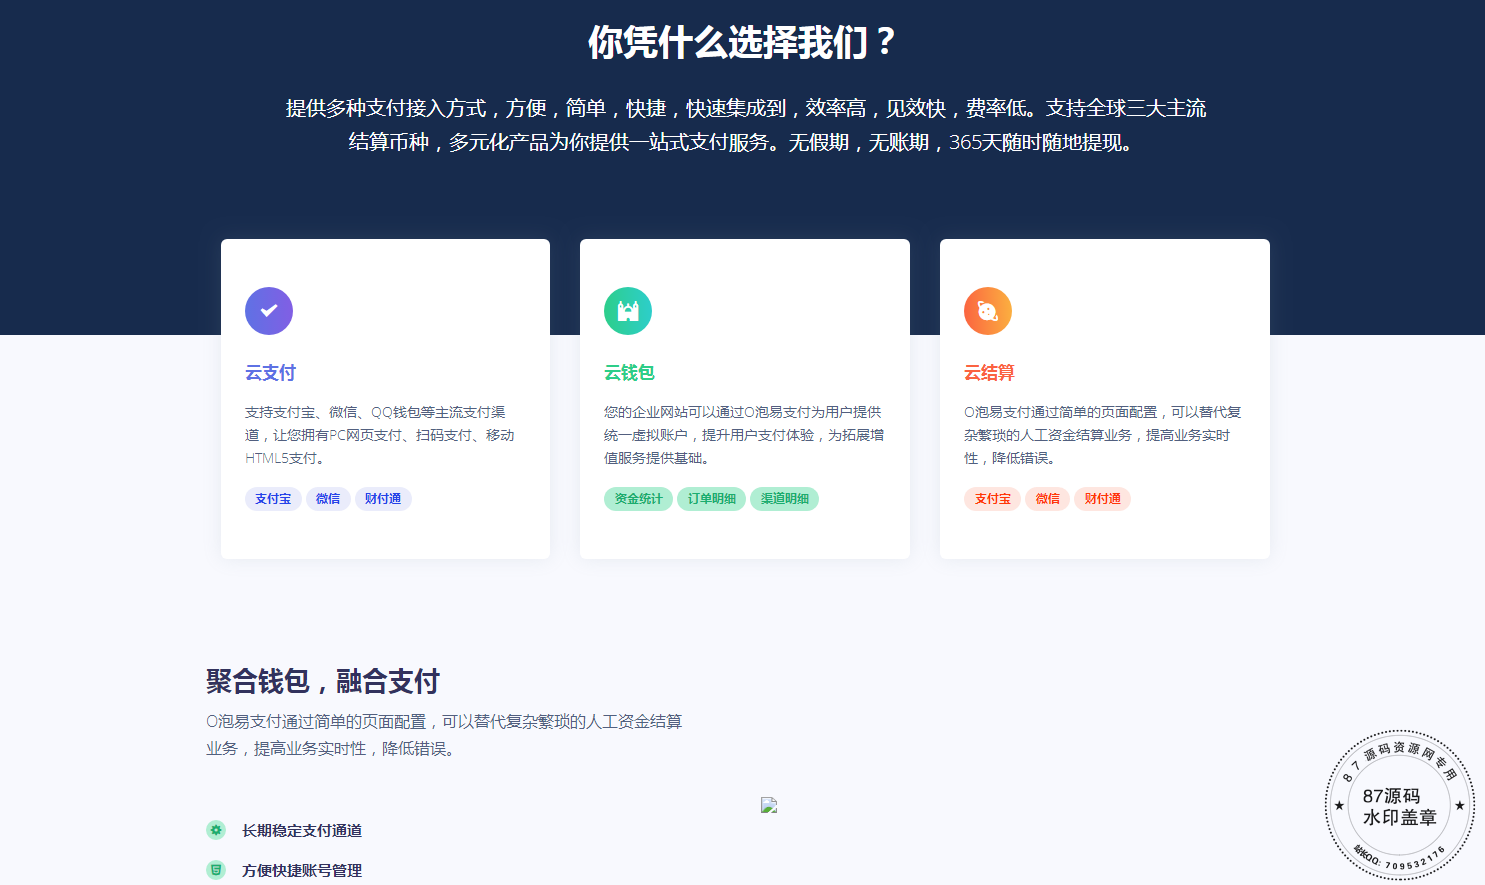
Task: Click the green 订单明细 tag
Action: click(x=711, y=499)
